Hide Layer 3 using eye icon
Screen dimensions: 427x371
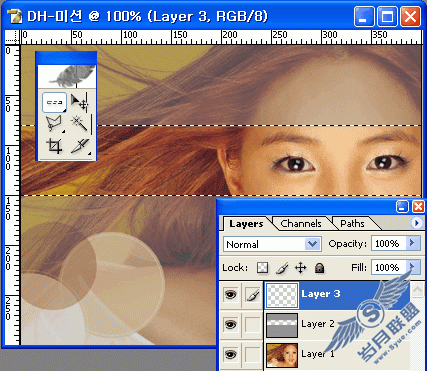point(230,295)
